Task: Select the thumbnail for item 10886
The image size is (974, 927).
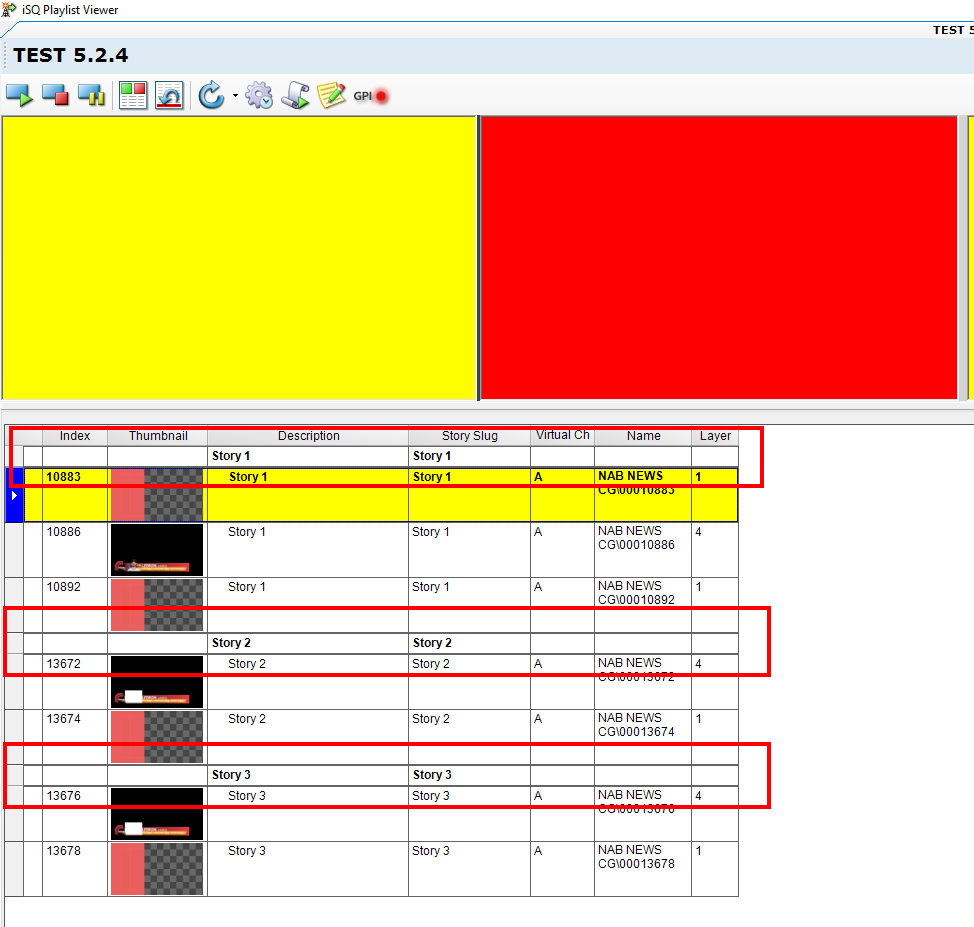Action: (157, 549)
